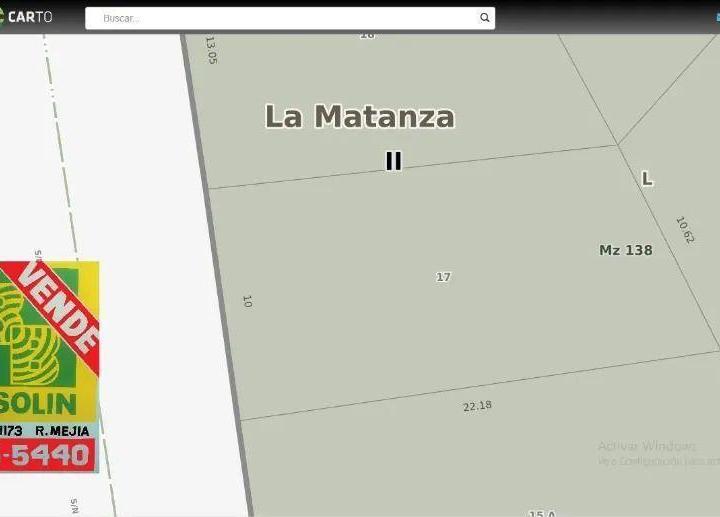Click the 22.18 measurement label
The width and height of the screenshot is (720, 517).
point(477,406)
